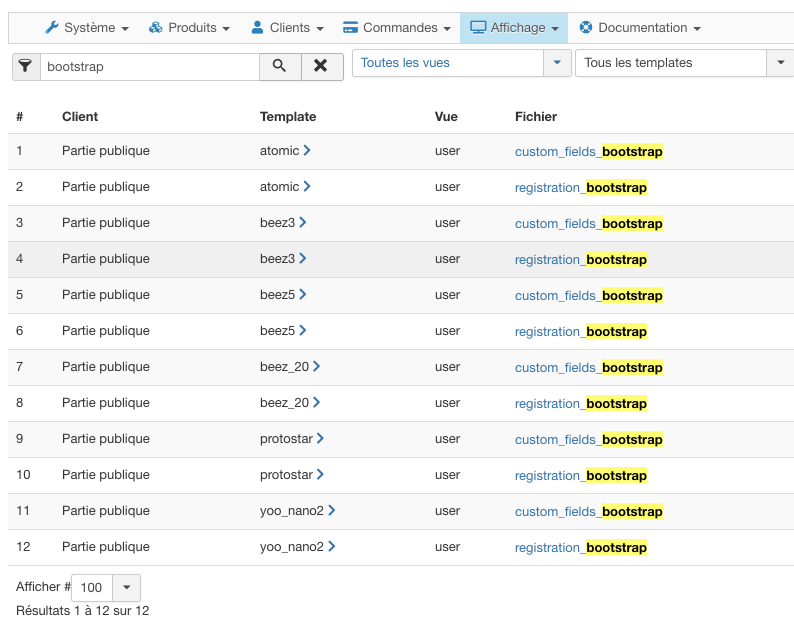The image size is (794, 634).
Task: Focus the search field containing 'bootstrap'
Action: pos(150,67)
